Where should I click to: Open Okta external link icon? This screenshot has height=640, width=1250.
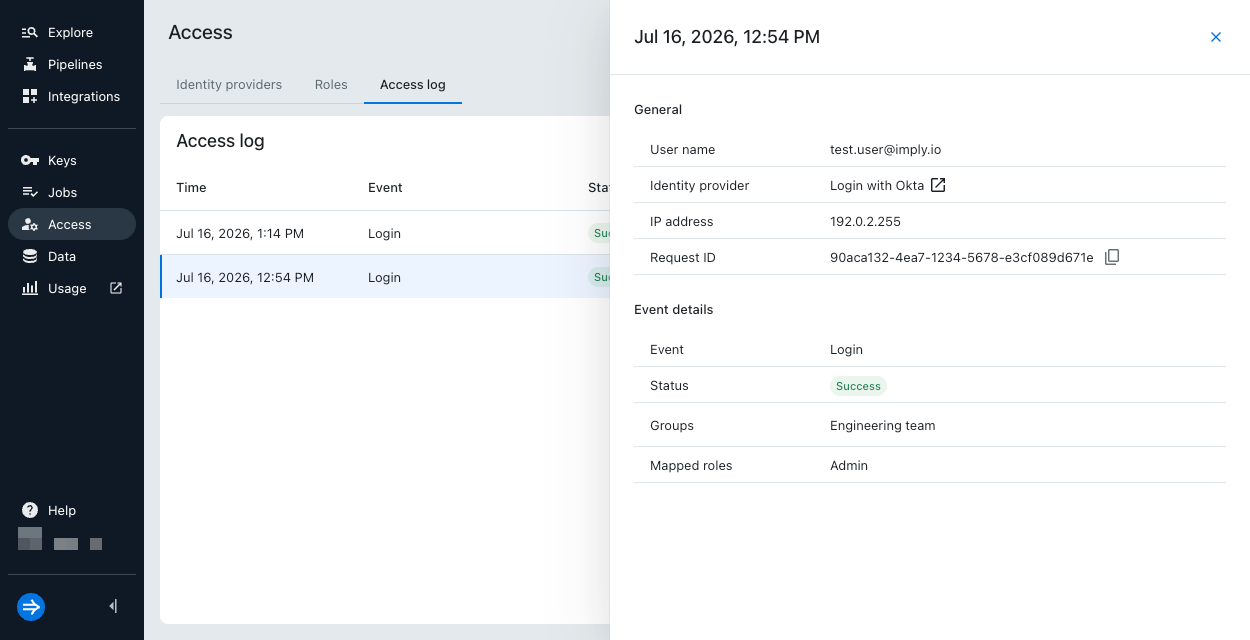pyautogui.click(x=938, y=185)
